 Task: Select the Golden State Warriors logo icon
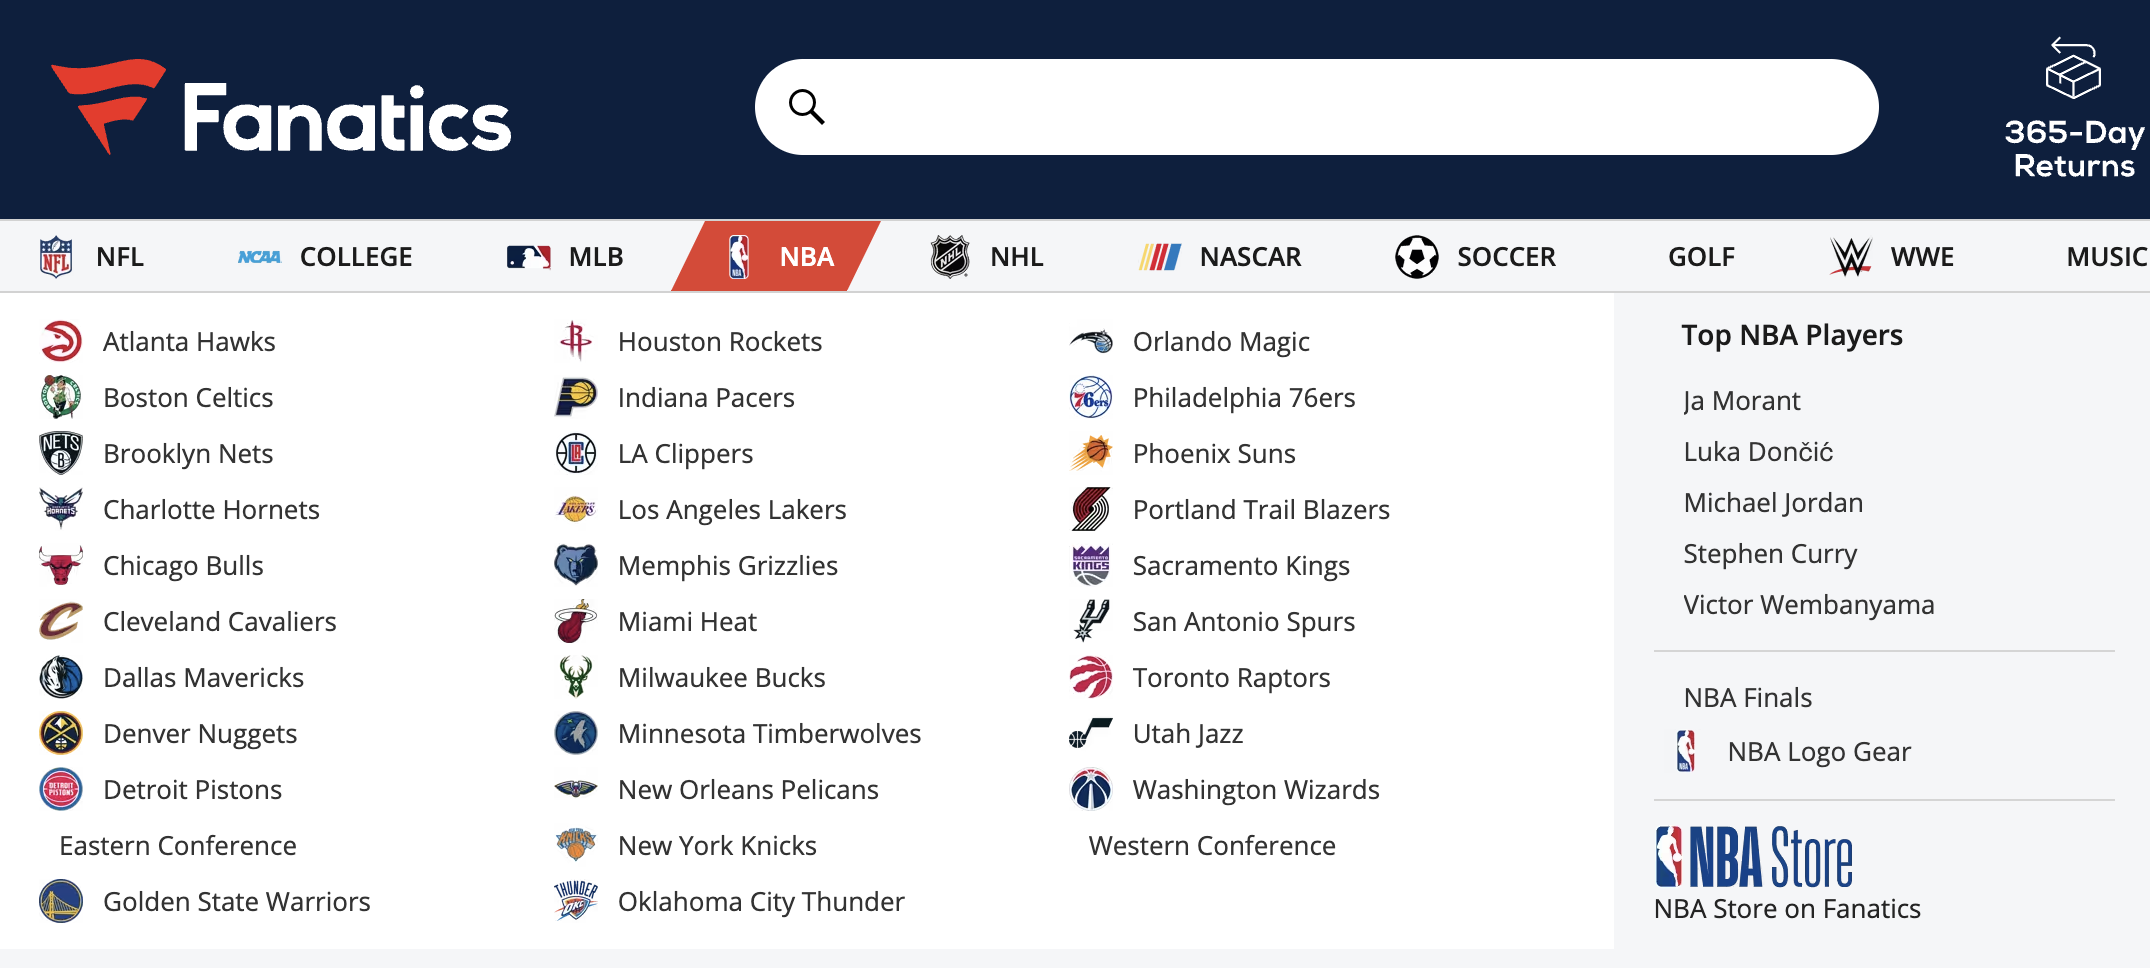click(61, 901)
